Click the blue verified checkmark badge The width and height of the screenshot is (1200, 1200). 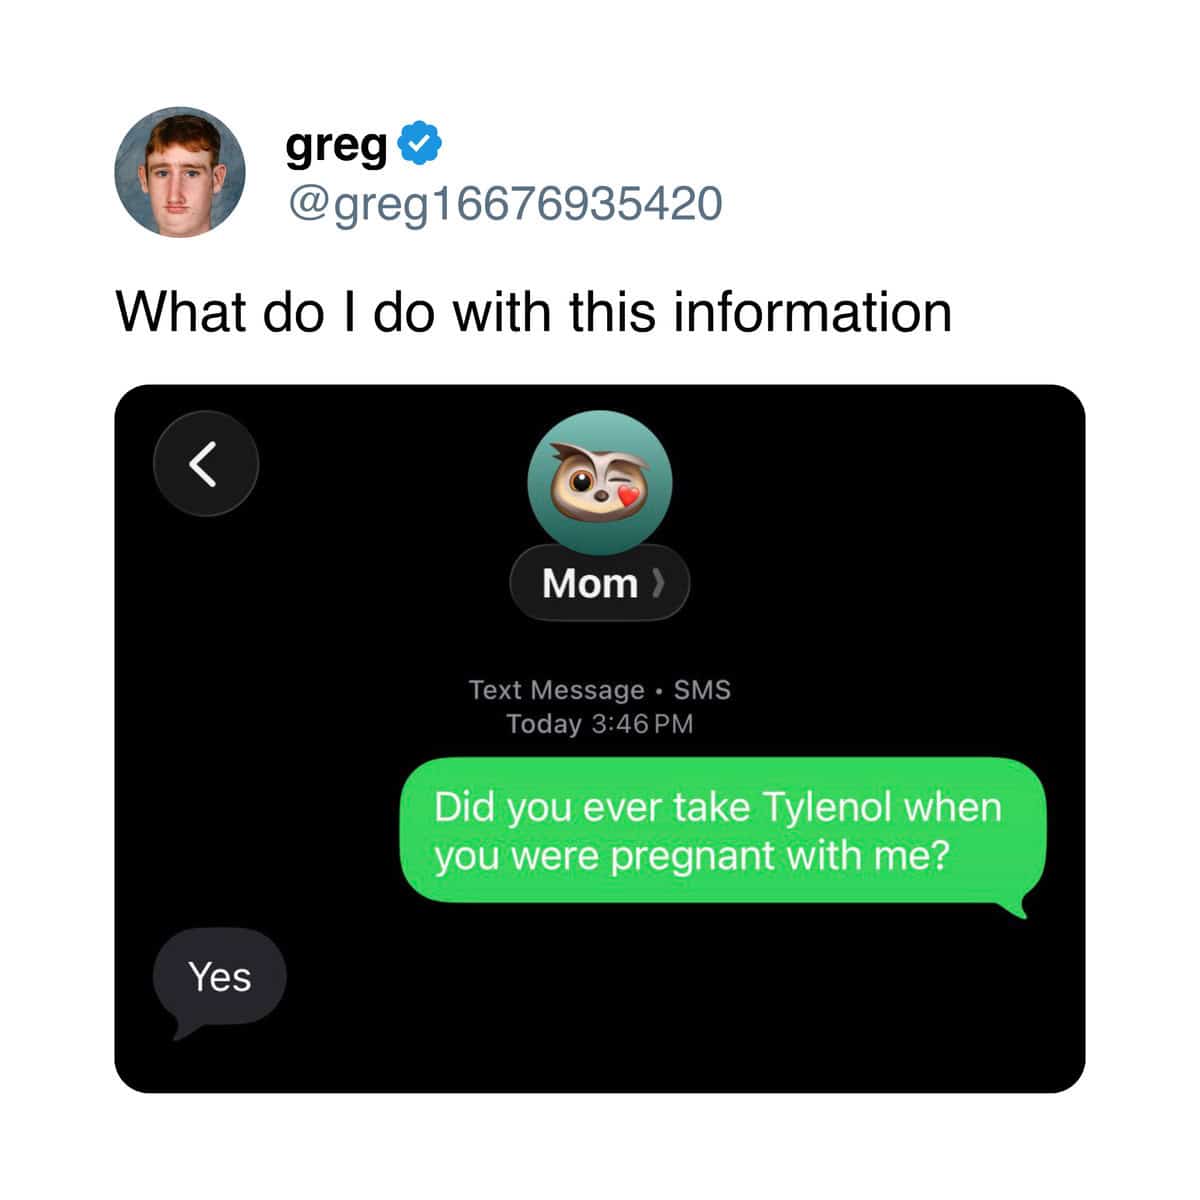[x=421, y=144]
